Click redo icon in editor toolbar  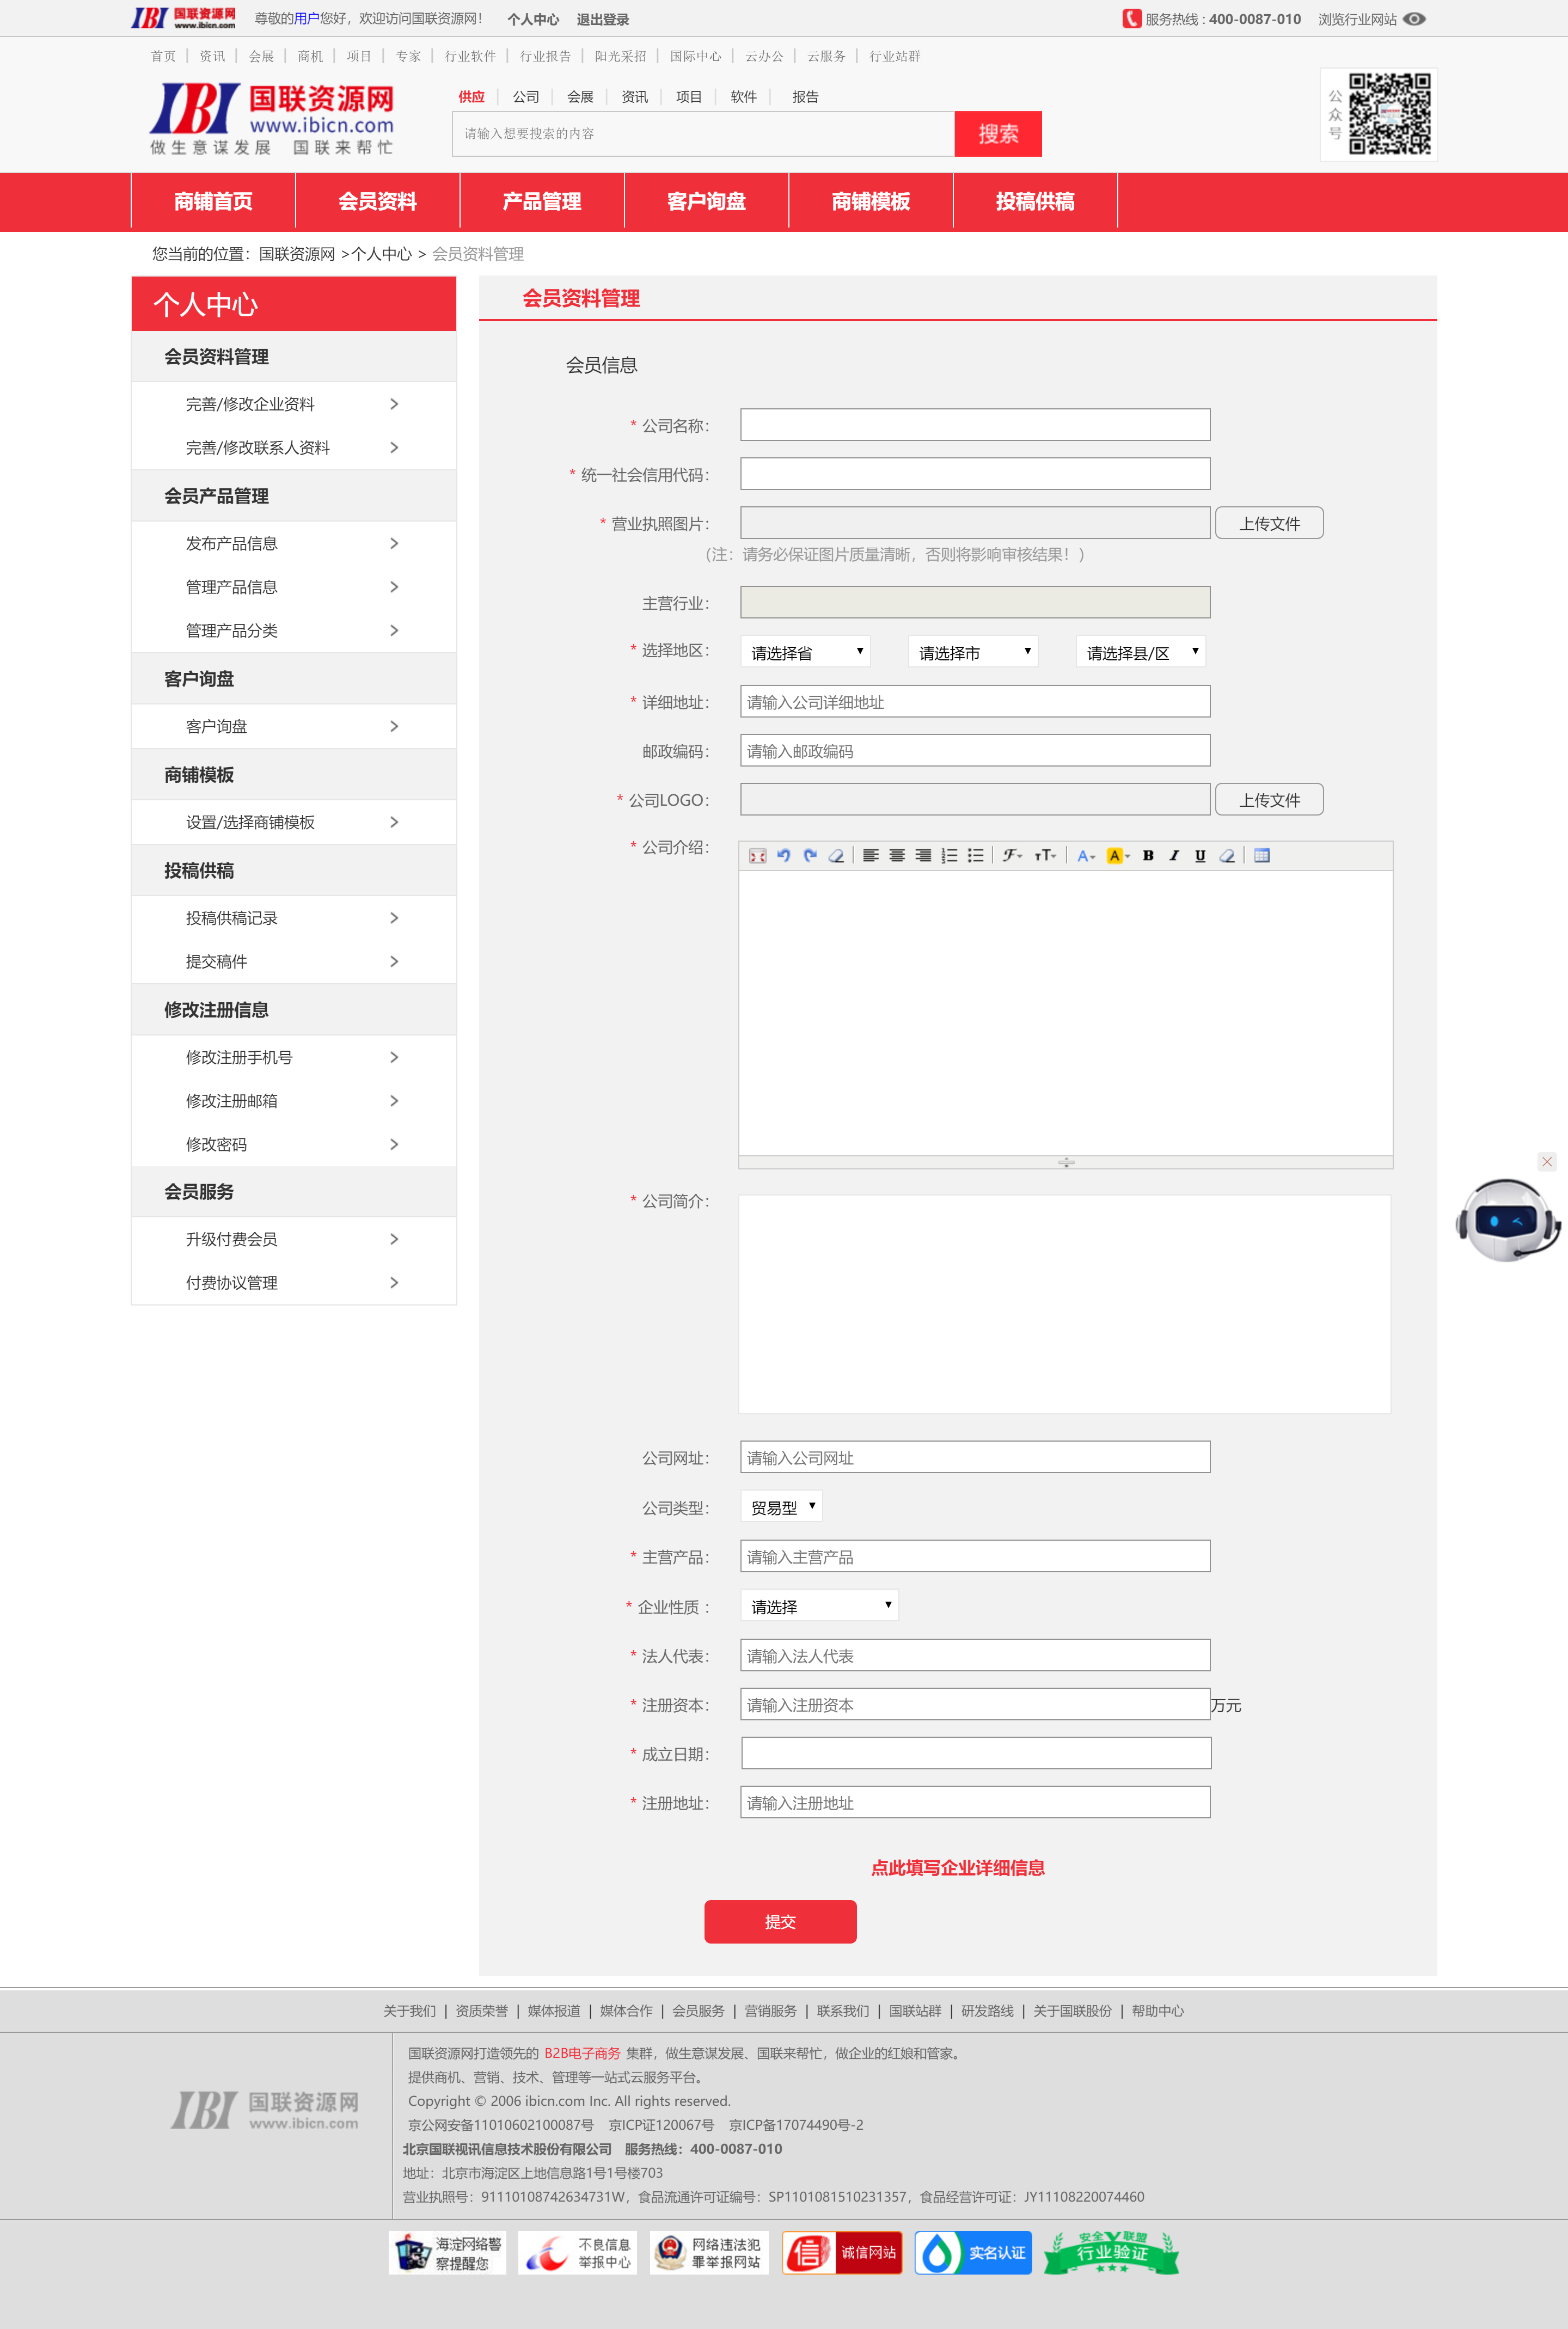pyautogui.click(x=810, y=855)
